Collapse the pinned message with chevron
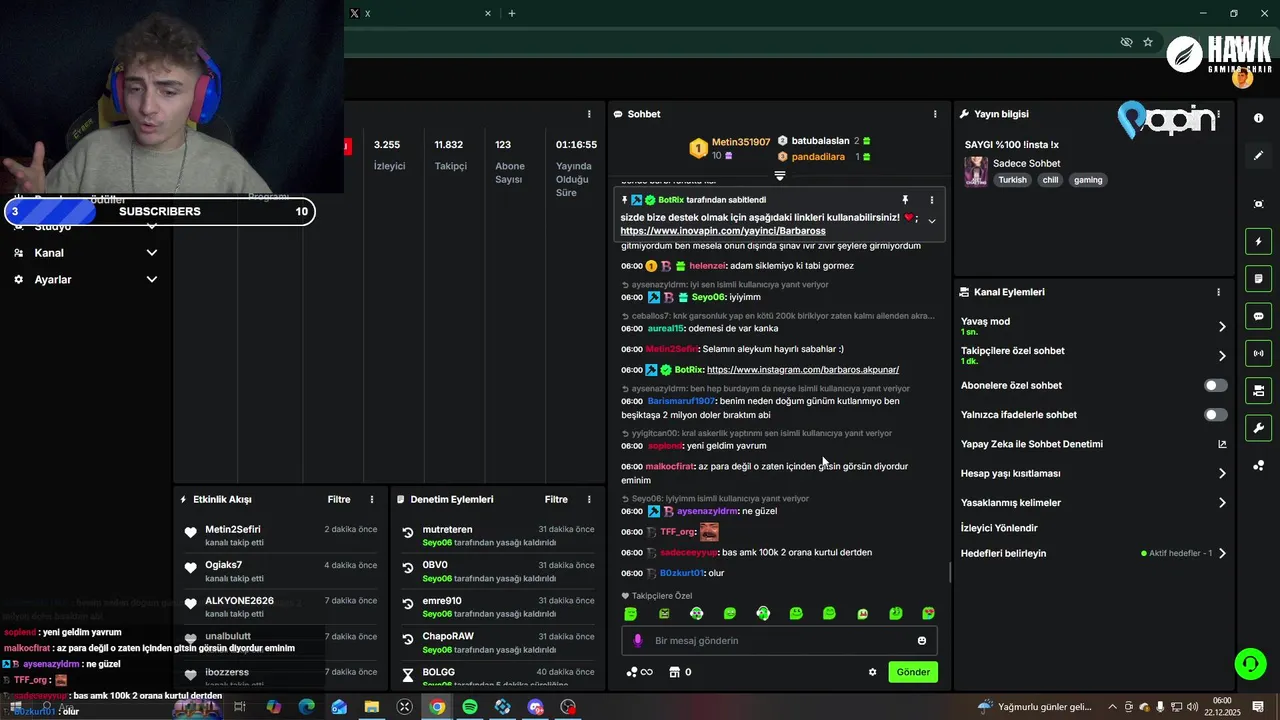The width and height of the screenshot is (1280, 720). tap(932, 221)
